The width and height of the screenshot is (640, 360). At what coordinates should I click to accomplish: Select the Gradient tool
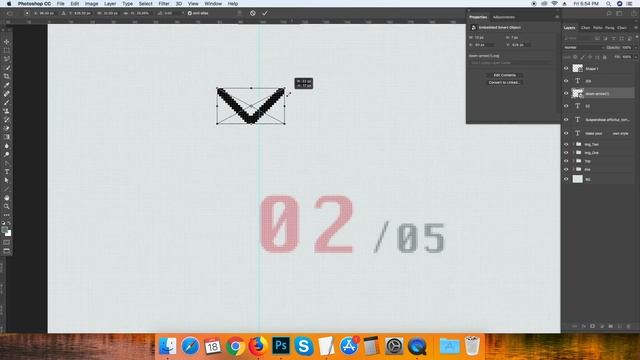click(x=7, y=137)
